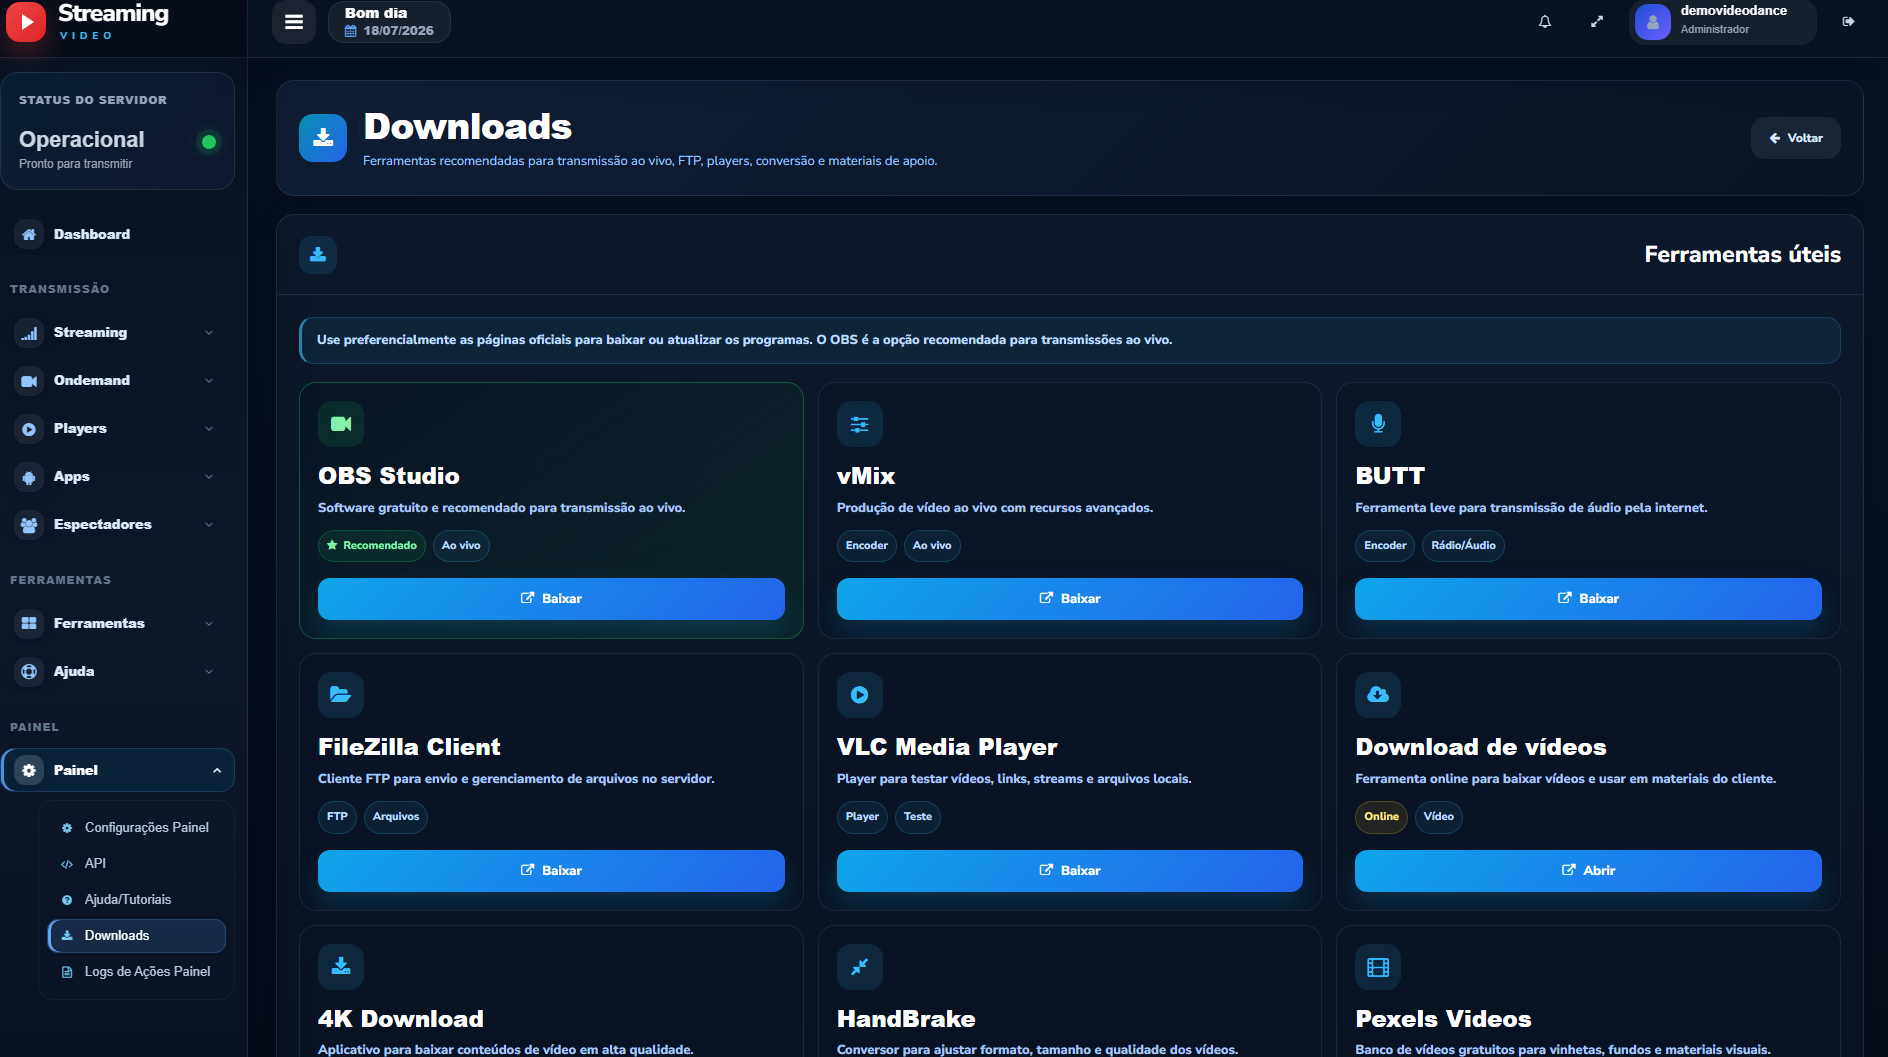Viewport: 1888px width, 1057px height.
Task: Click the Espectadores users icon
Action: coord(29,524)
